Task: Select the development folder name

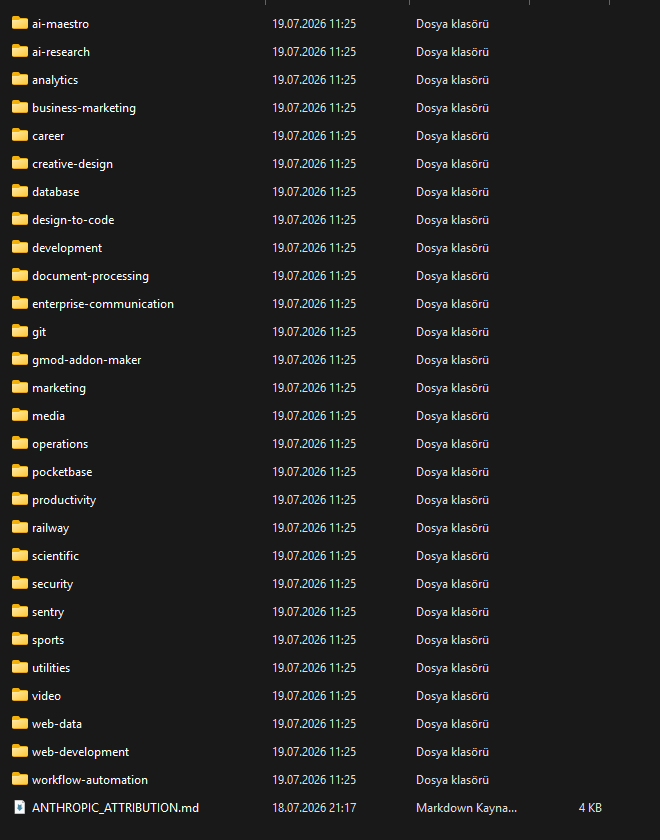Action: tap(67, 248)
